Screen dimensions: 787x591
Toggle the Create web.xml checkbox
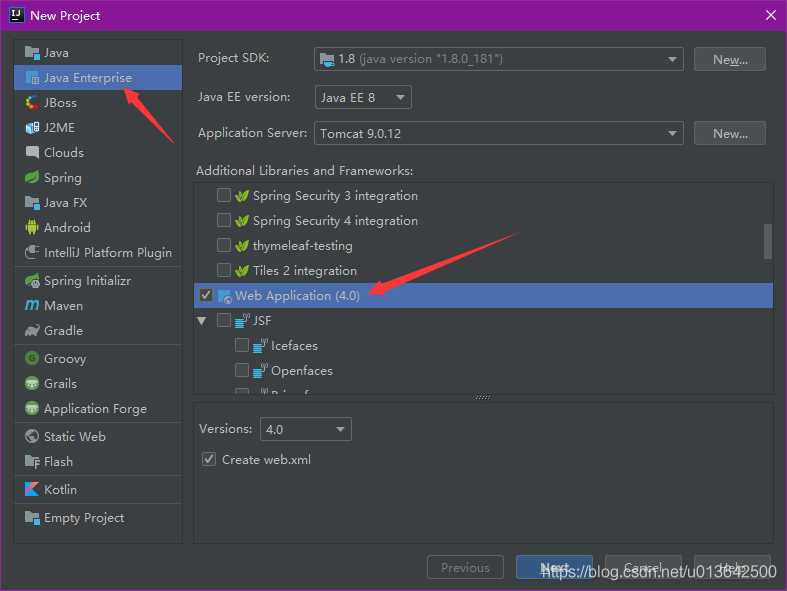tap(209, 459)
